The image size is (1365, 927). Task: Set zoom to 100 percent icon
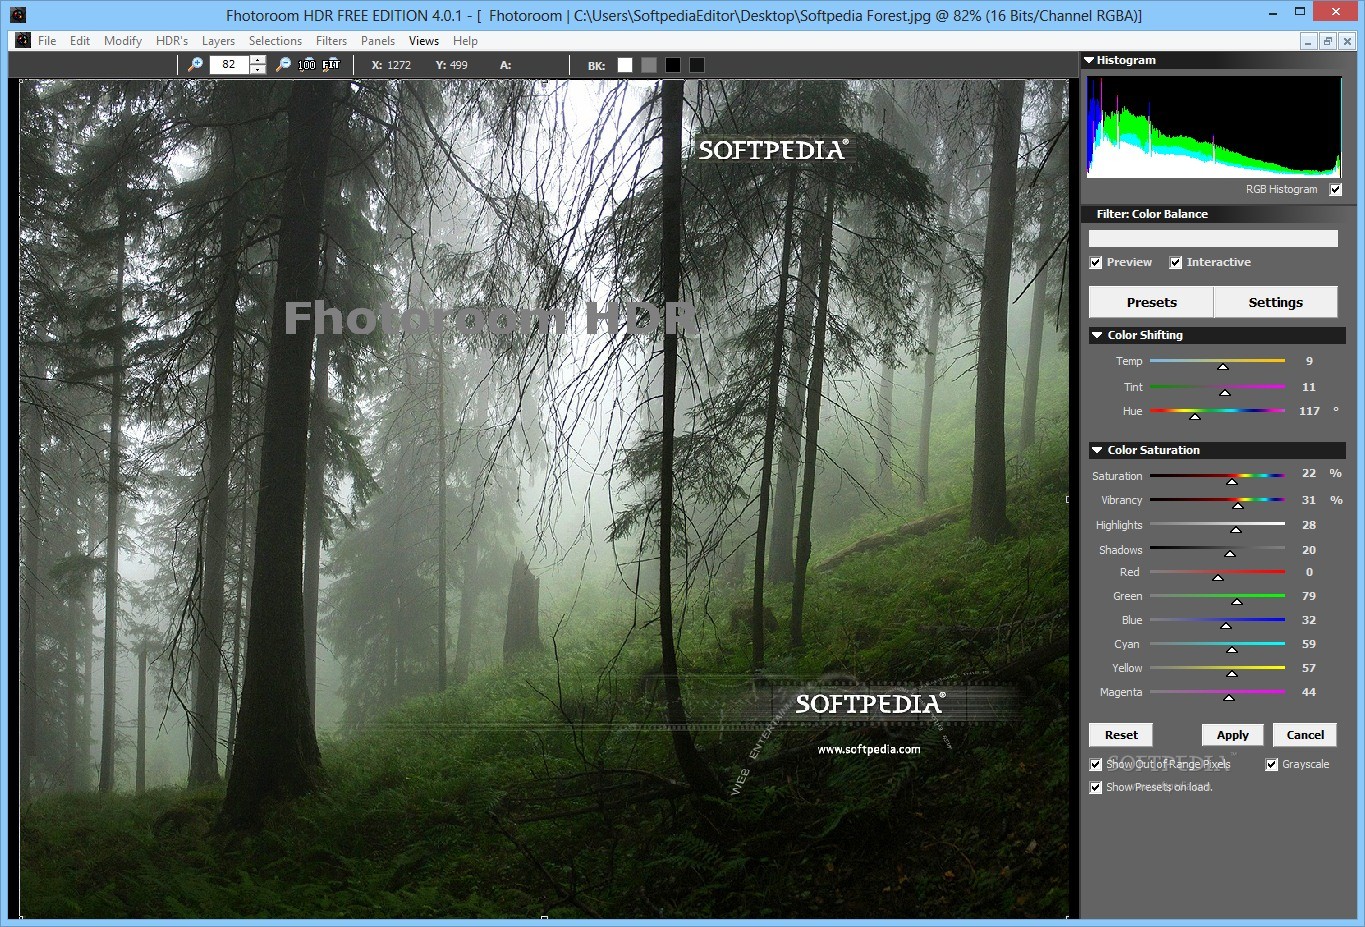pos(307,64)
